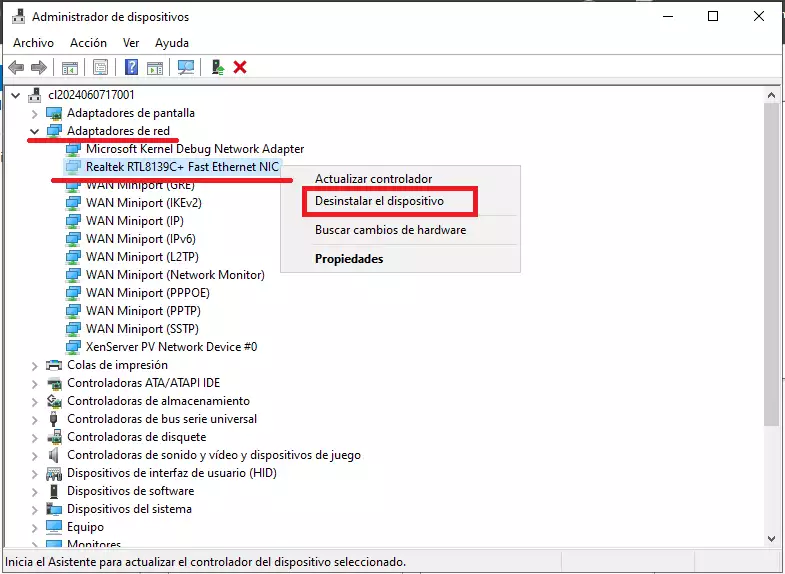Click the blue Help question-mark toolbar icon

click(x=130, y=67)
